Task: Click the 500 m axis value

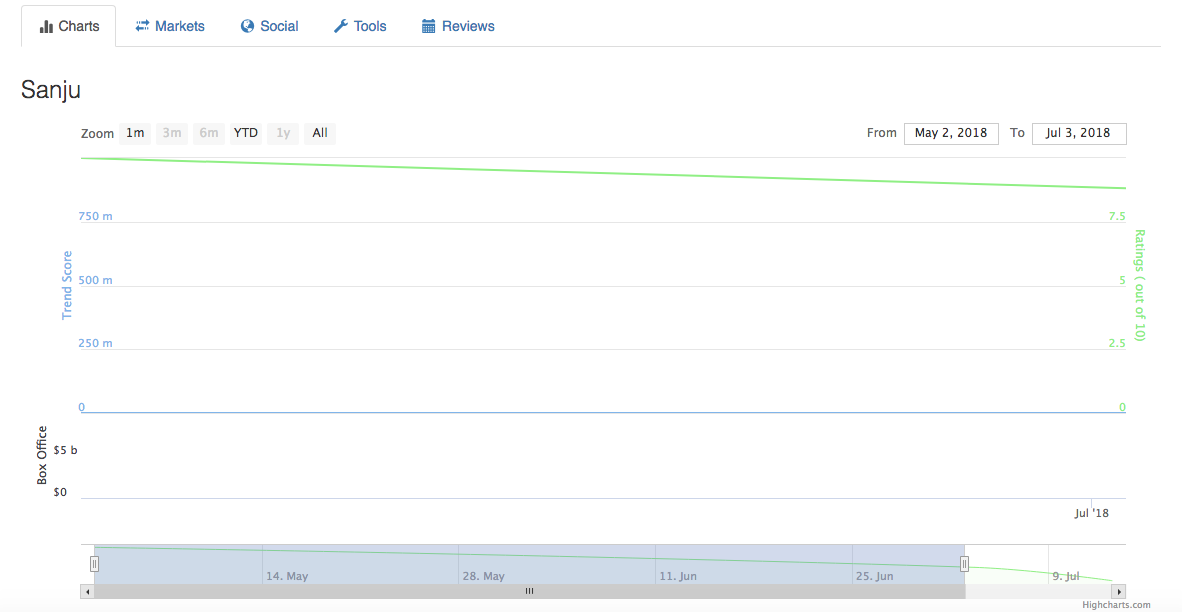Action: (x=96, y=280)
